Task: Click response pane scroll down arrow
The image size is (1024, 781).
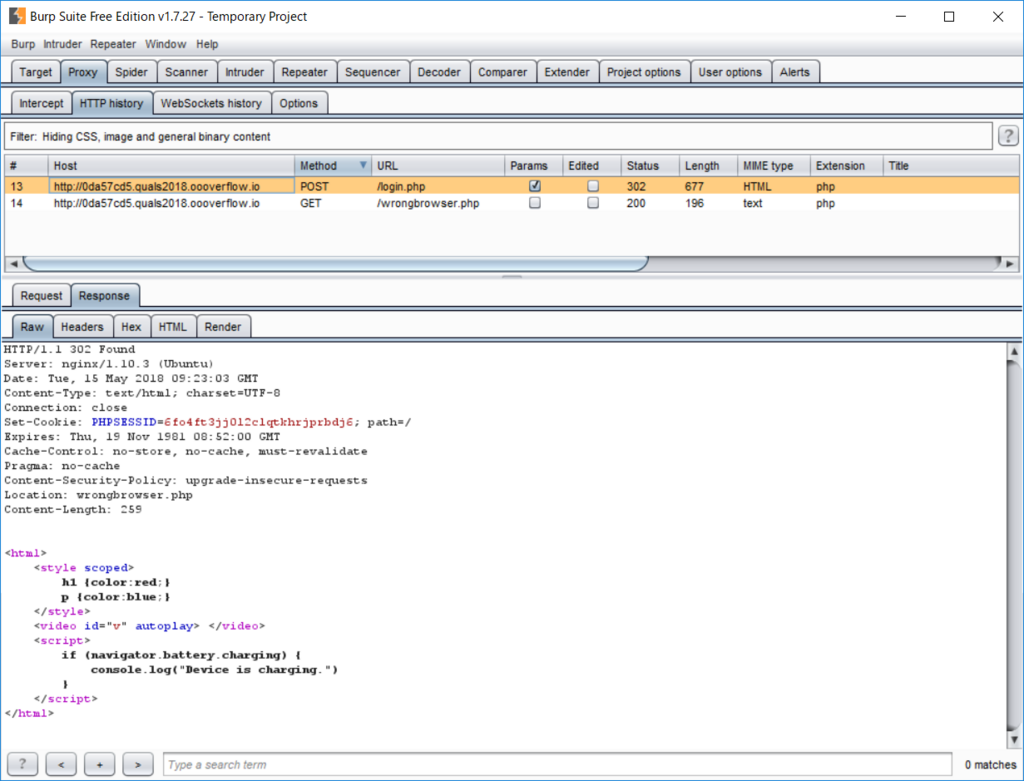Action: tap(1014, 740)
